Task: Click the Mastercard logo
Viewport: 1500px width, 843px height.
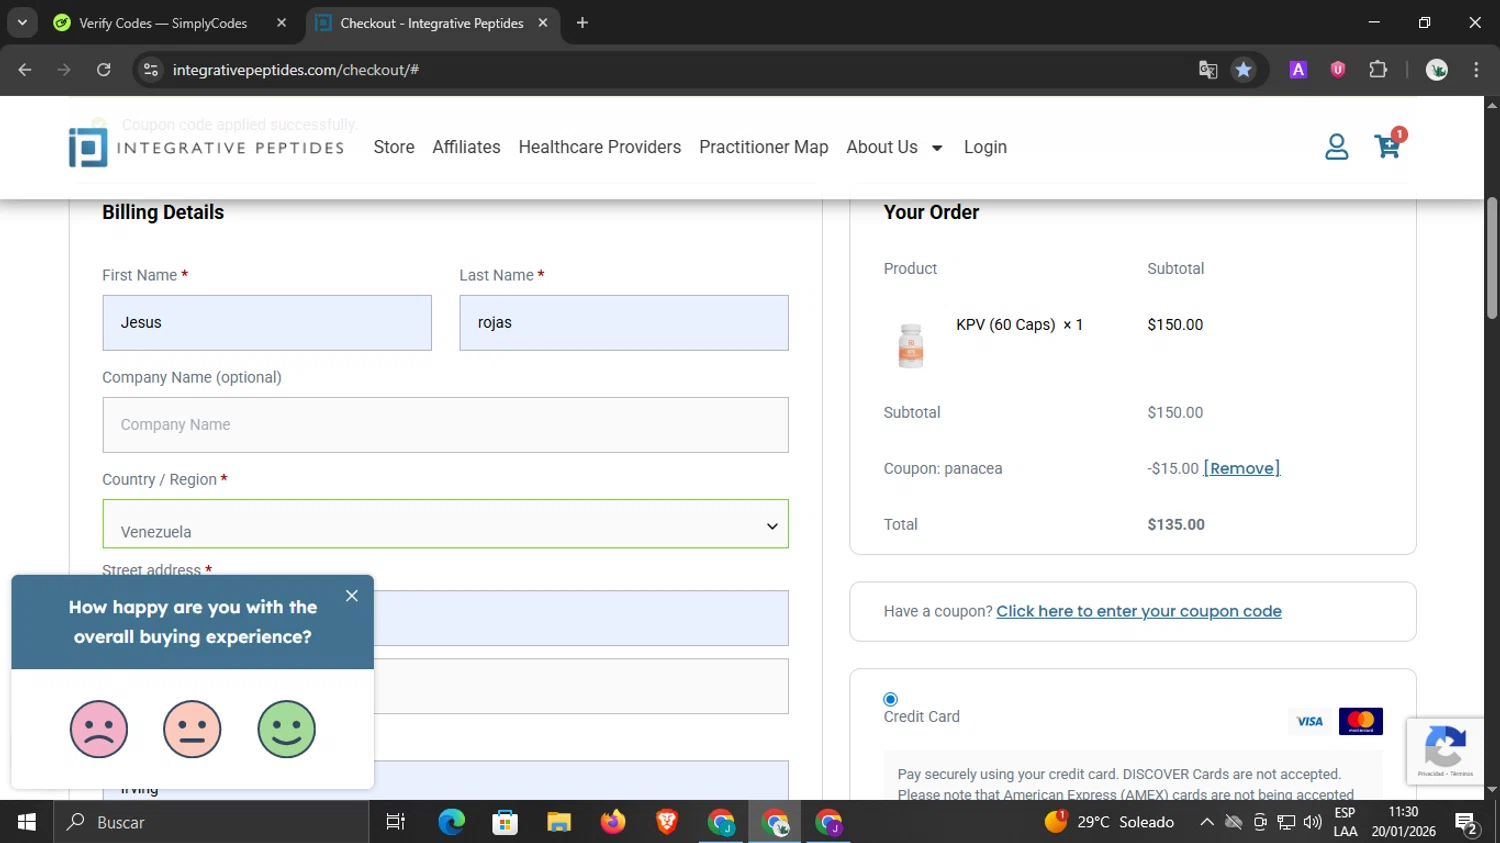Action: pyautogui.click(x=1361, y=721)
